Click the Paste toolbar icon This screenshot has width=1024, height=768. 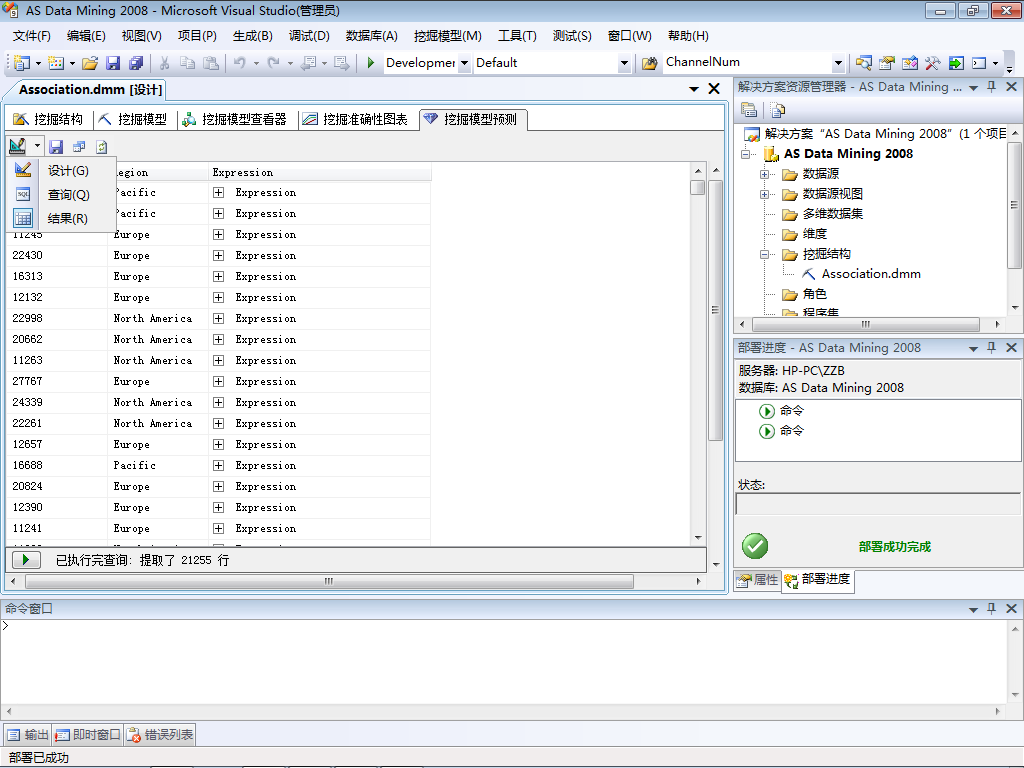[x=211, y=63]
